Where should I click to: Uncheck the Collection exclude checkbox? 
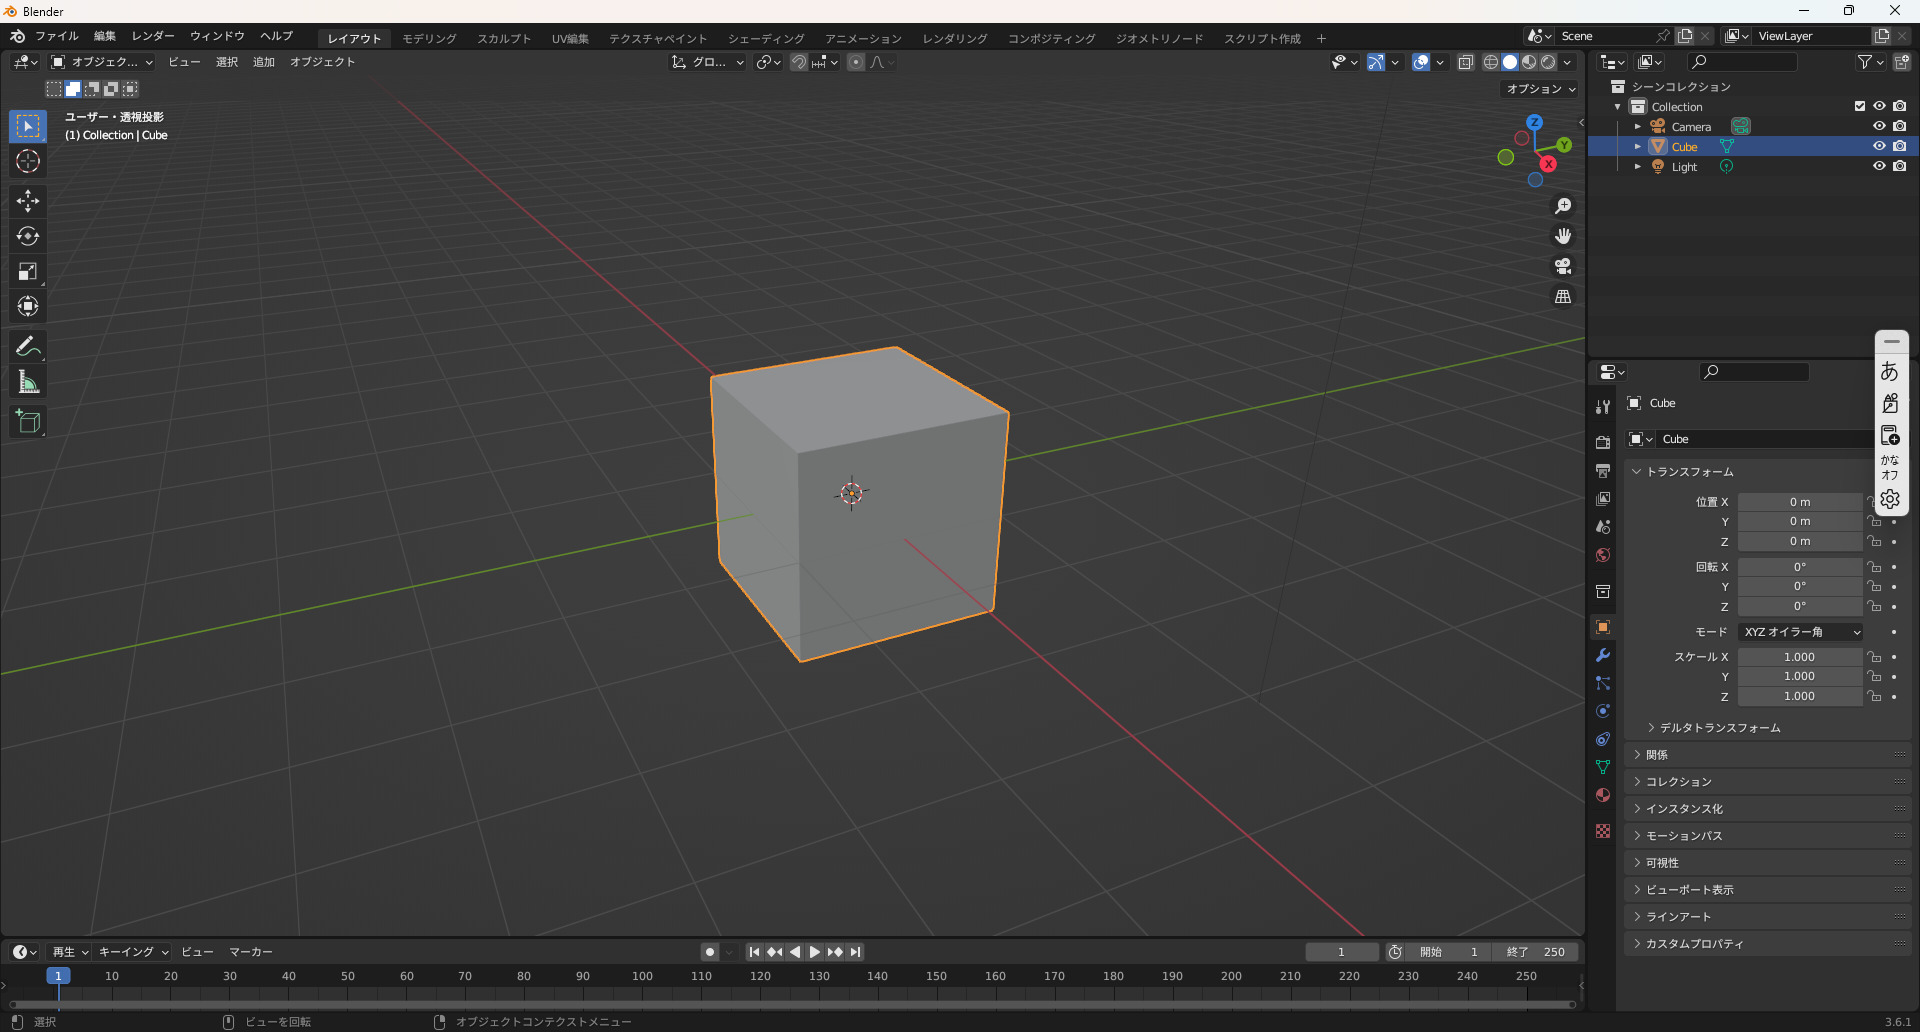1860,106
